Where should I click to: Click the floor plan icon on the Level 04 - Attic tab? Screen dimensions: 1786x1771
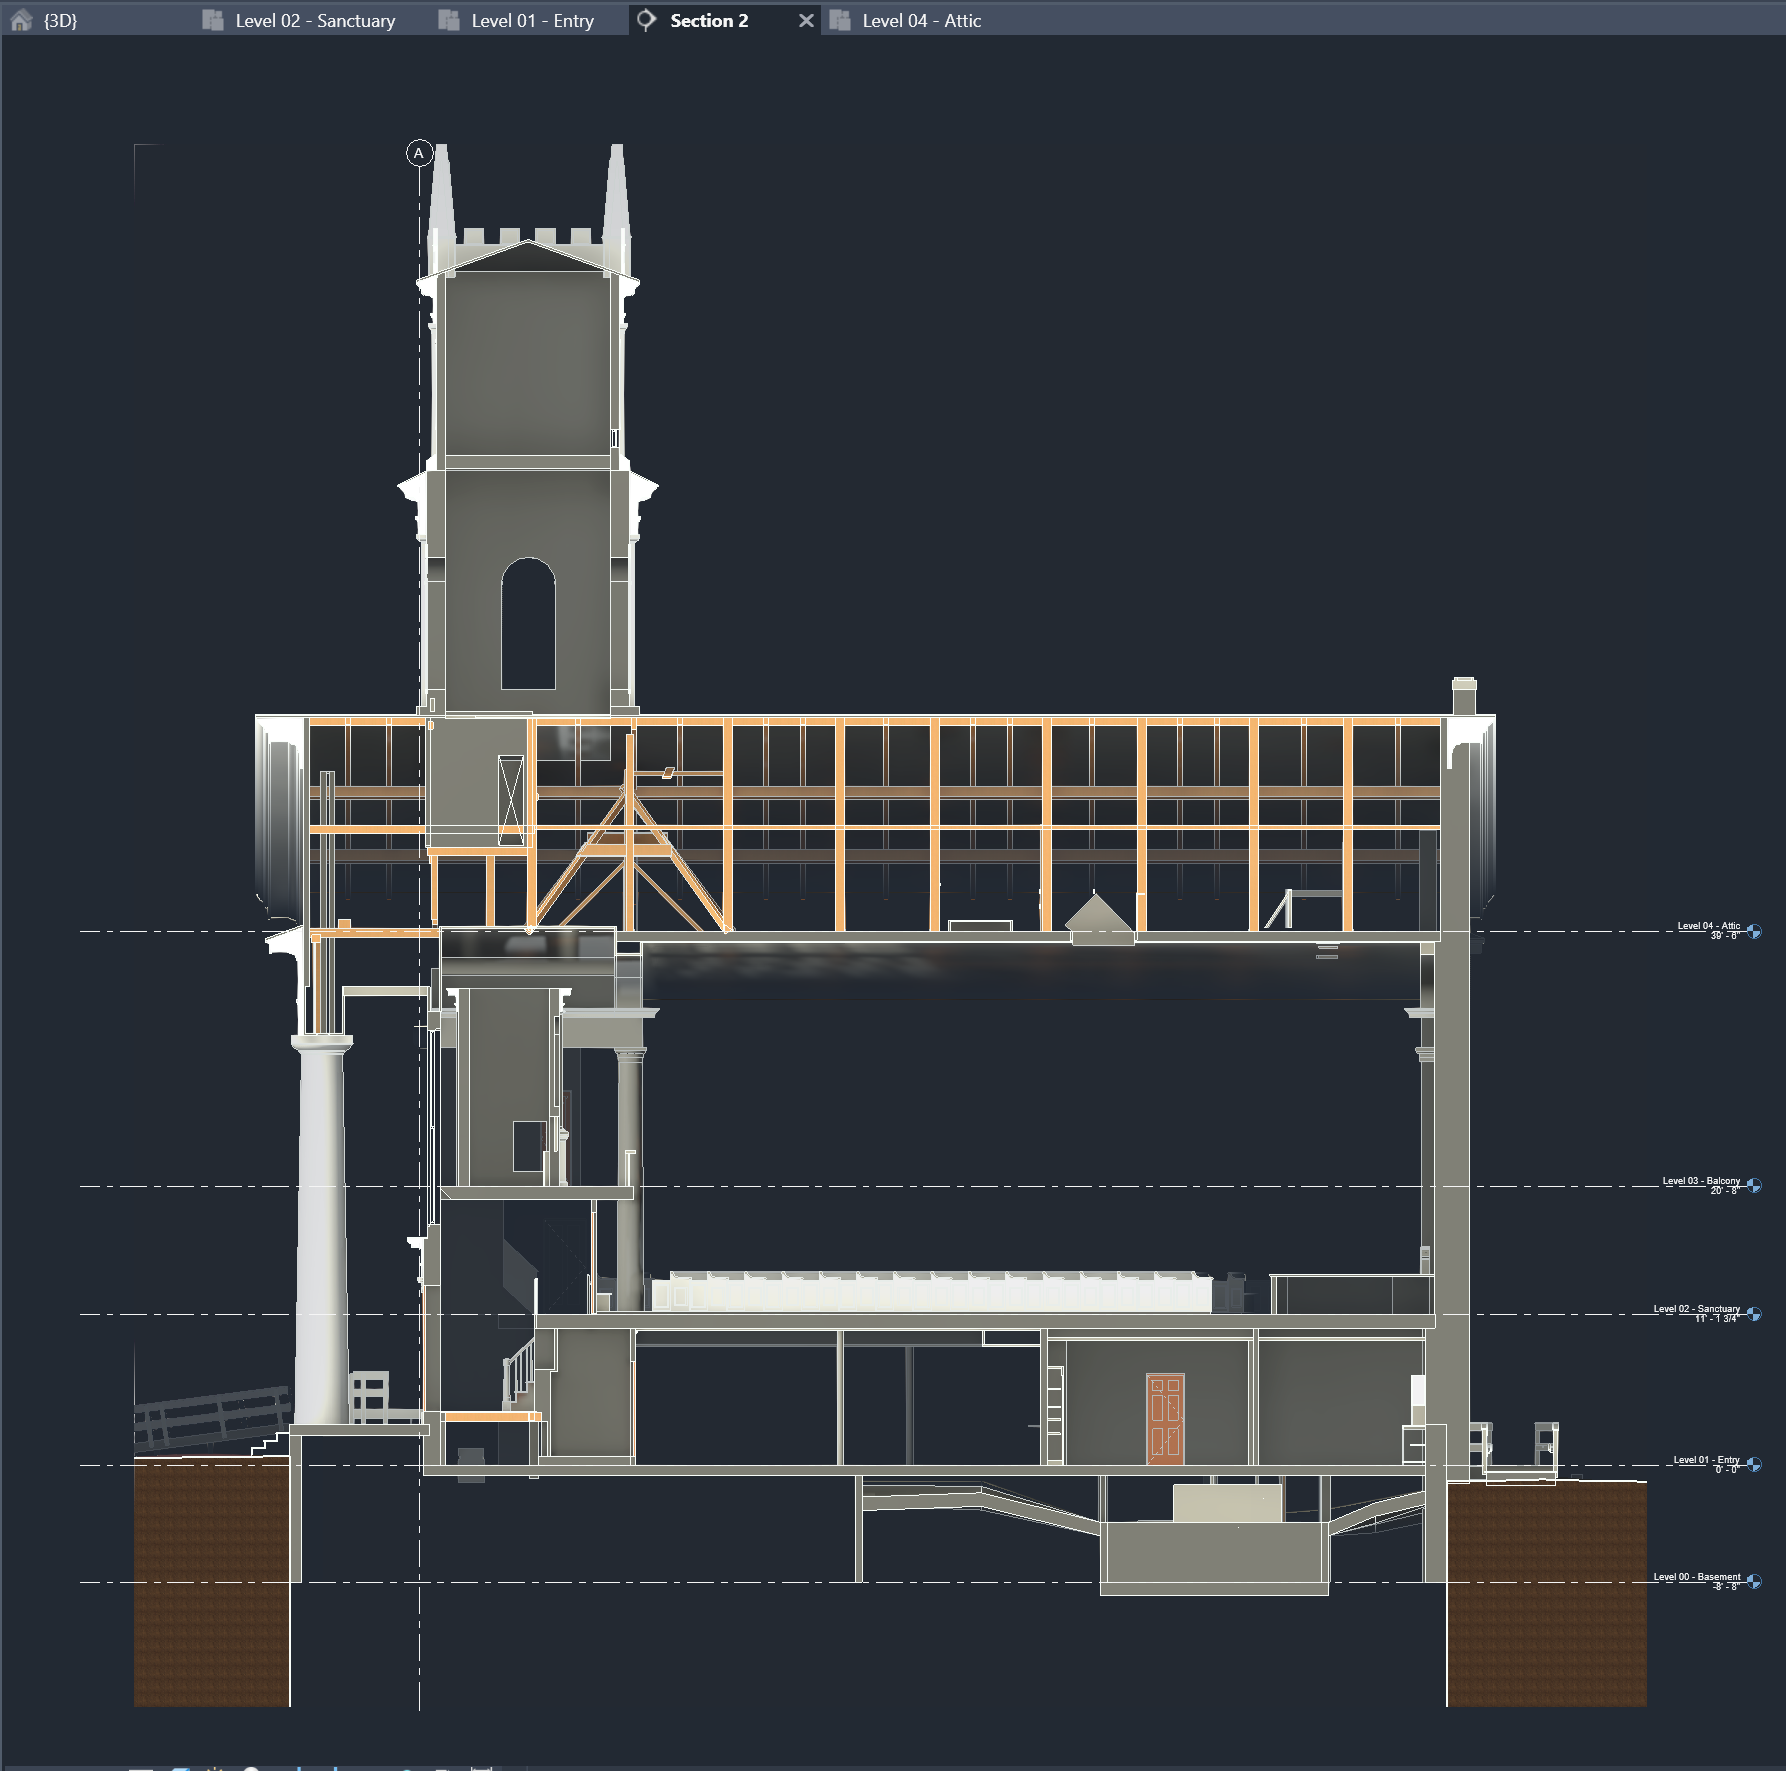tap(840, 20)
